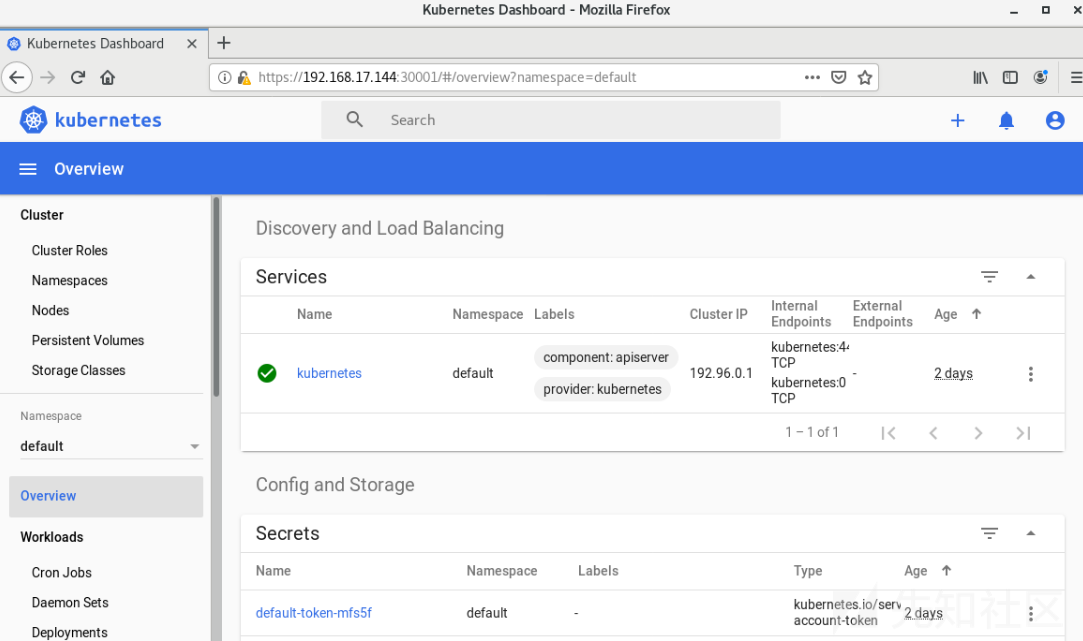The width and height of the screenshot is (1083, 641).
Task: Go to the browser home page
Action: tap(108, 77)
